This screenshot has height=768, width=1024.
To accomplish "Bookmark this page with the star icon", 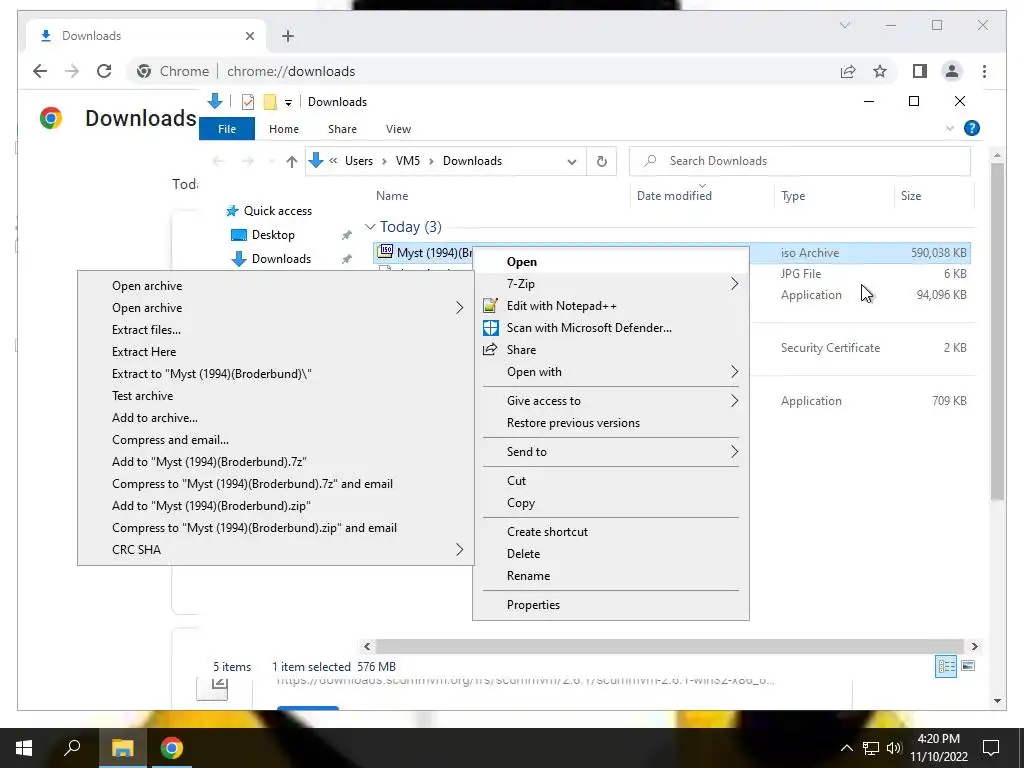I will (x=880, y=71).
